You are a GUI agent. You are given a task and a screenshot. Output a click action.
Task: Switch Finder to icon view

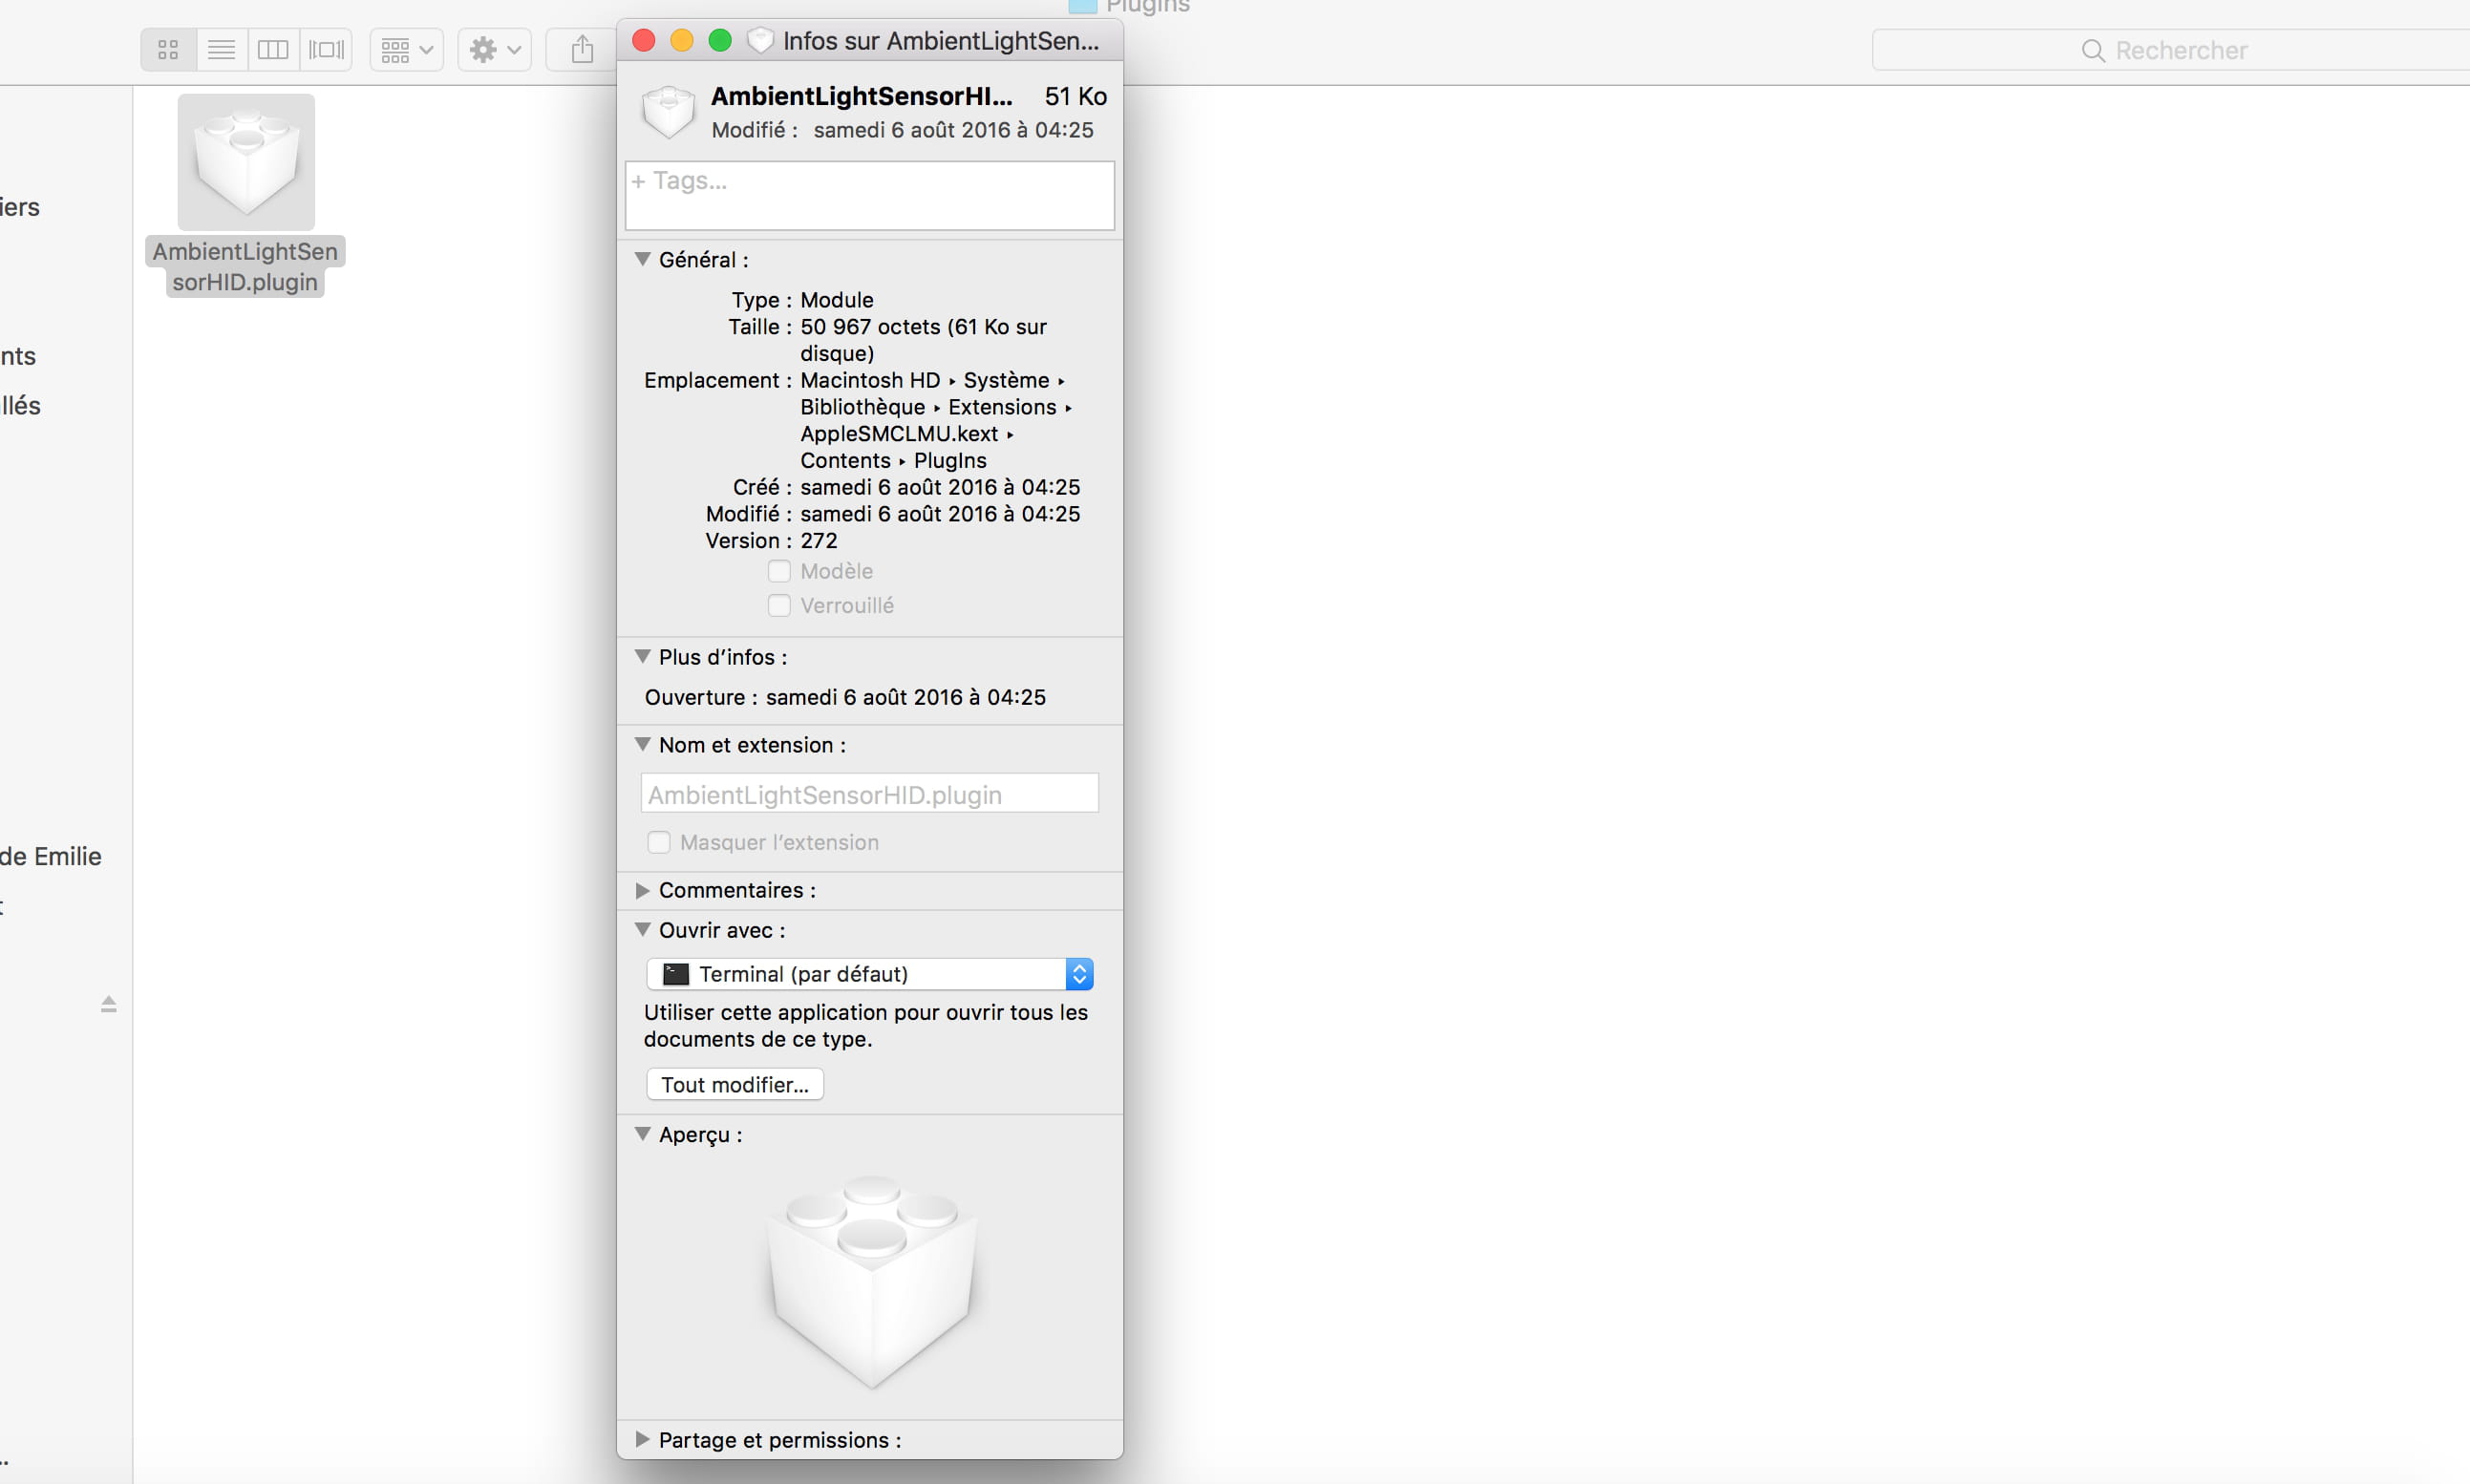pyautogui.click(x=168, y=49)
